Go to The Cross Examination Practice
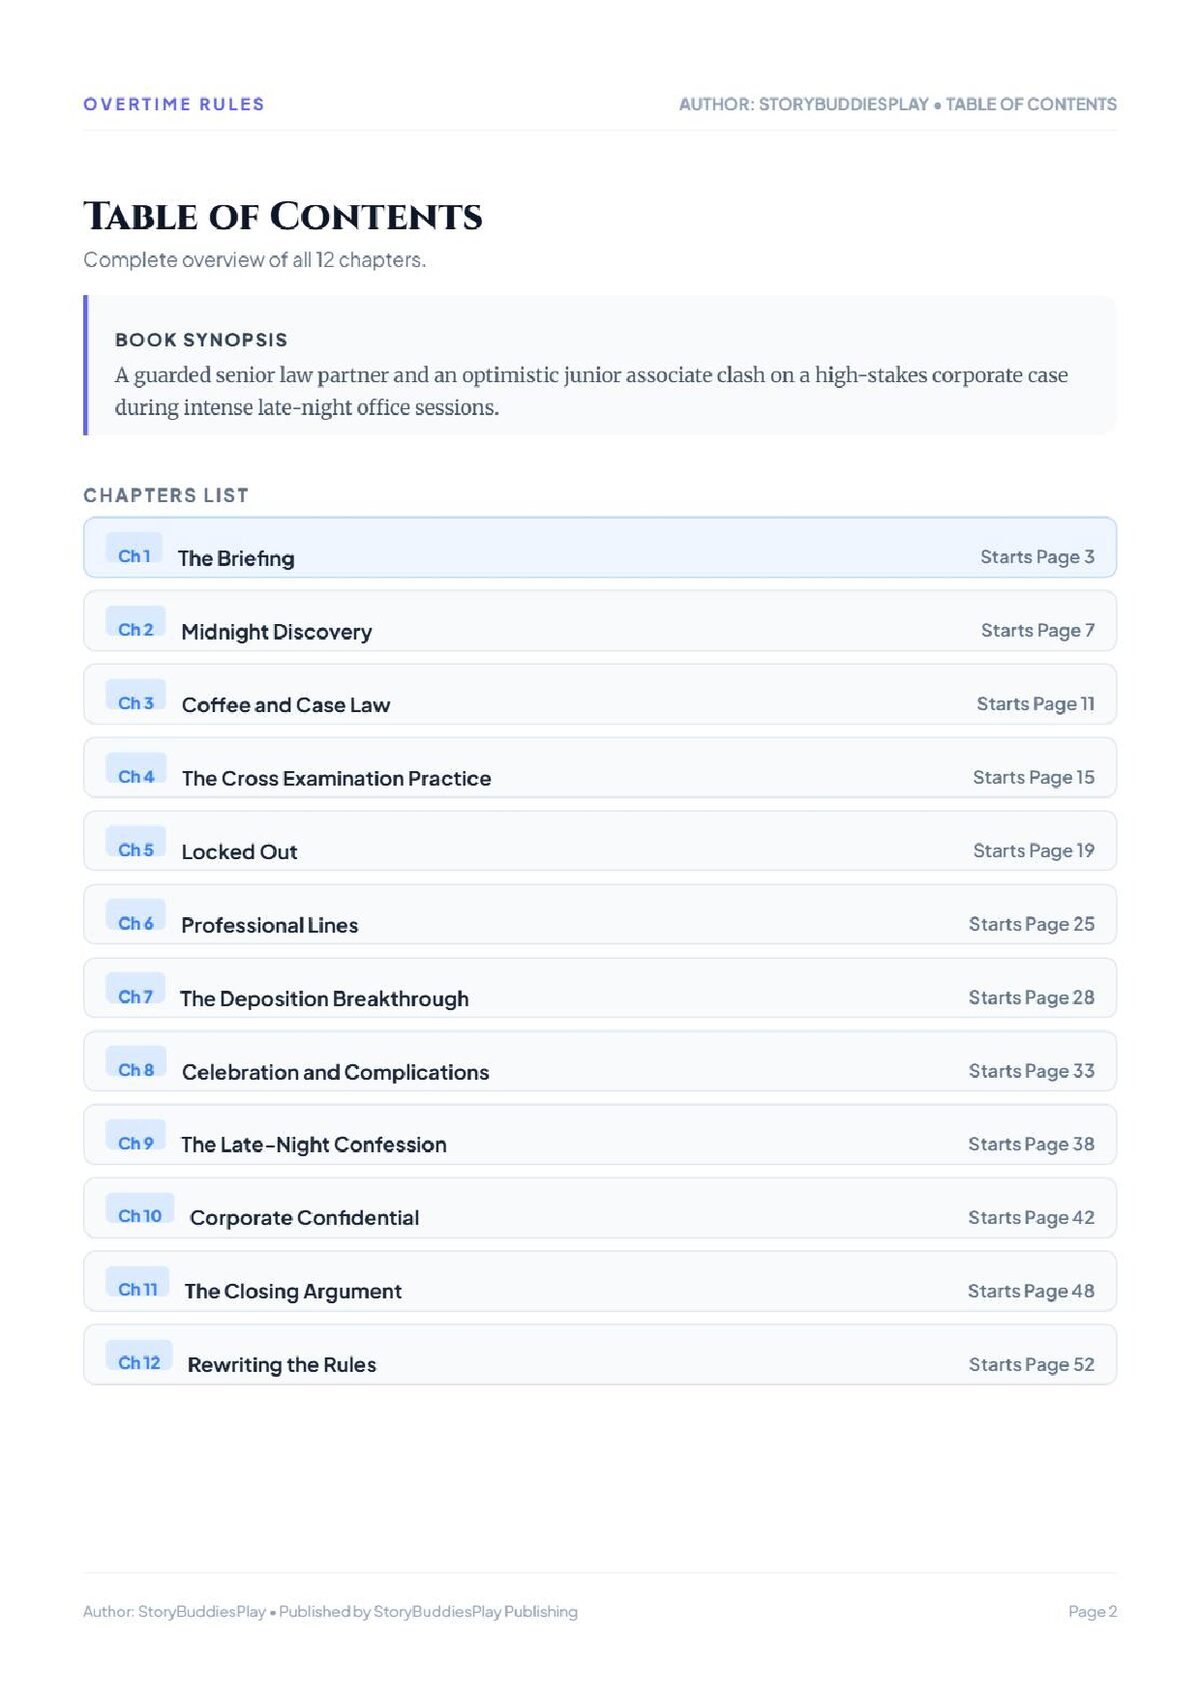Screen dimensions: 1200x1697 coord(600,768)
